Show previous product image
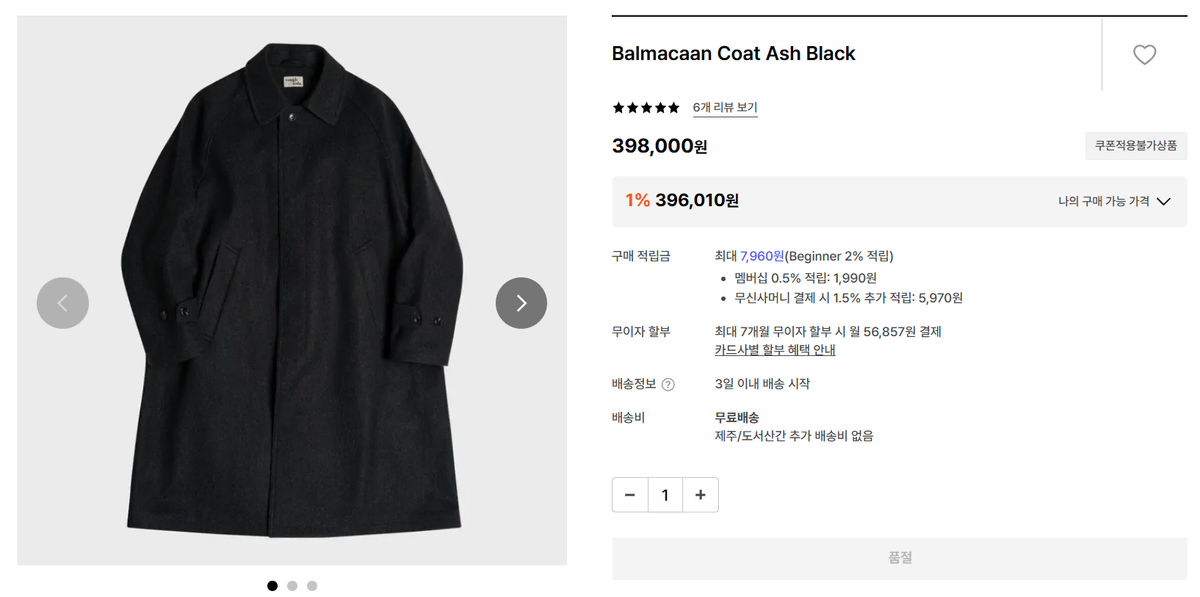Viewport: 1200px width, 597px height. 63,303
